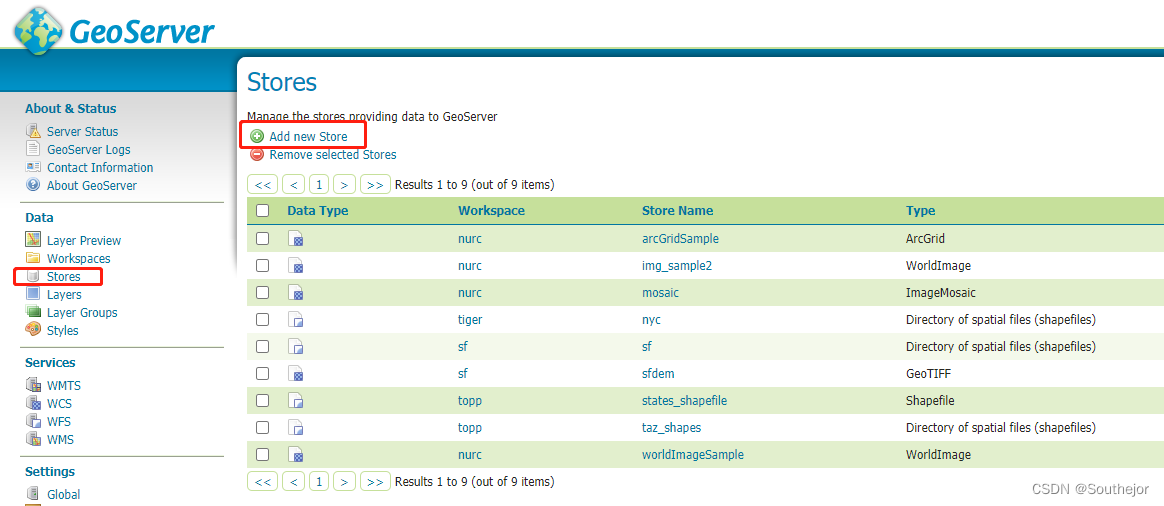Click the Contact Information card icon

point(33,167)
